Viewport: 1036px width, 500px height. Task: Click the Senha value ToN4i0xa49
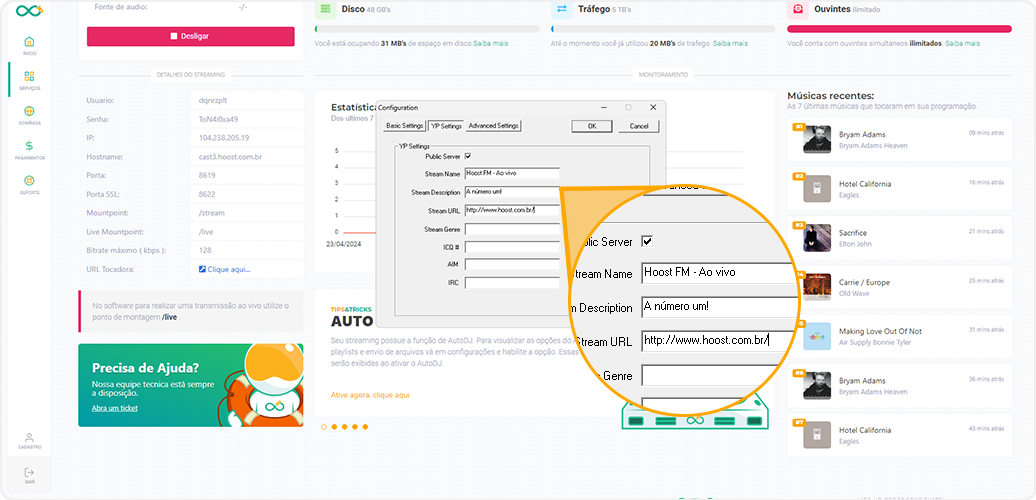click(x=219, y=120)
